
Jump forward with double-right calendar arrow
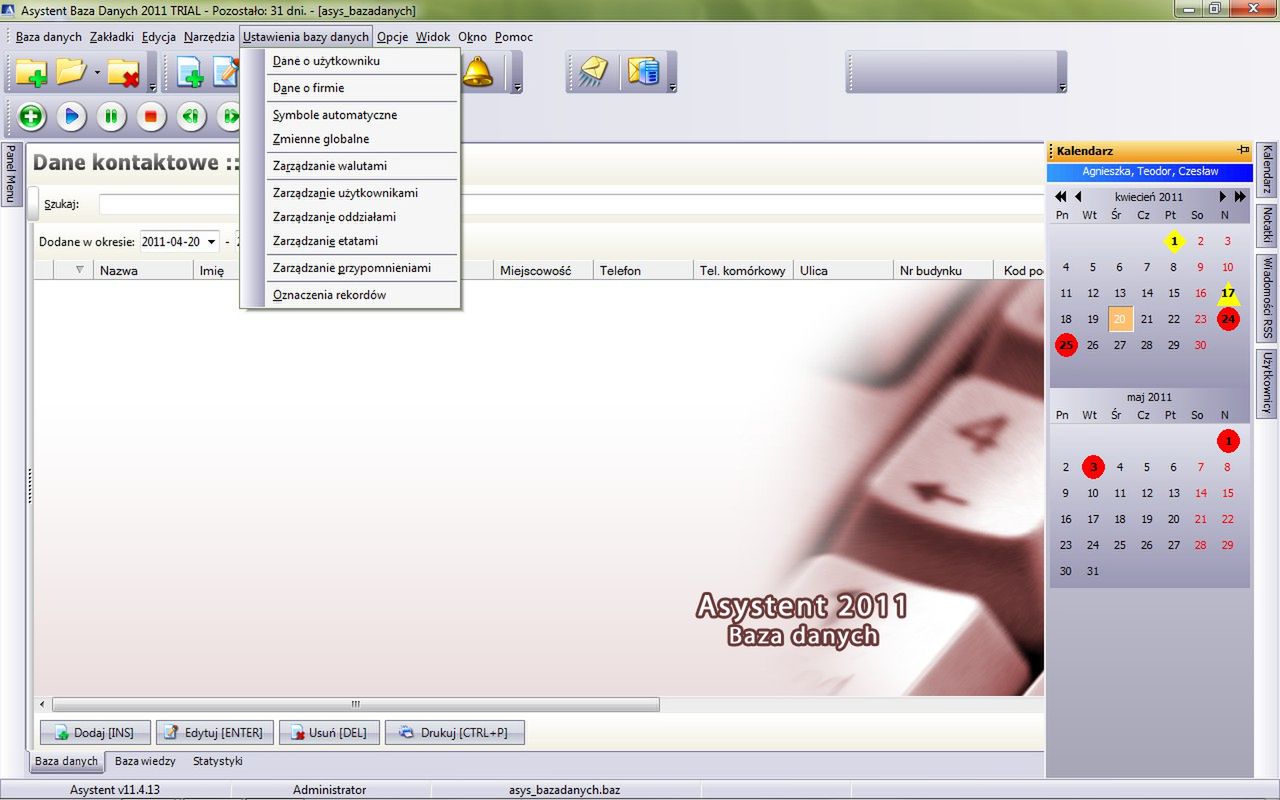[1240, 197]
